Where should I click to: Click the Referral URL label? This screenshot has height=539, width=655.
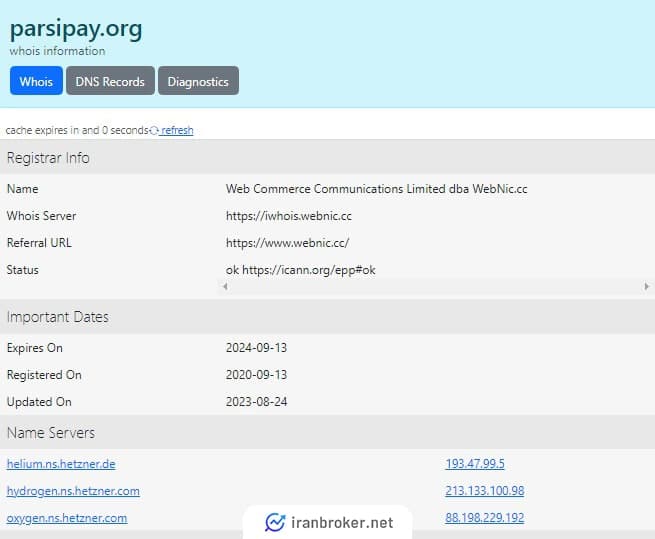[x=39, y=243]
